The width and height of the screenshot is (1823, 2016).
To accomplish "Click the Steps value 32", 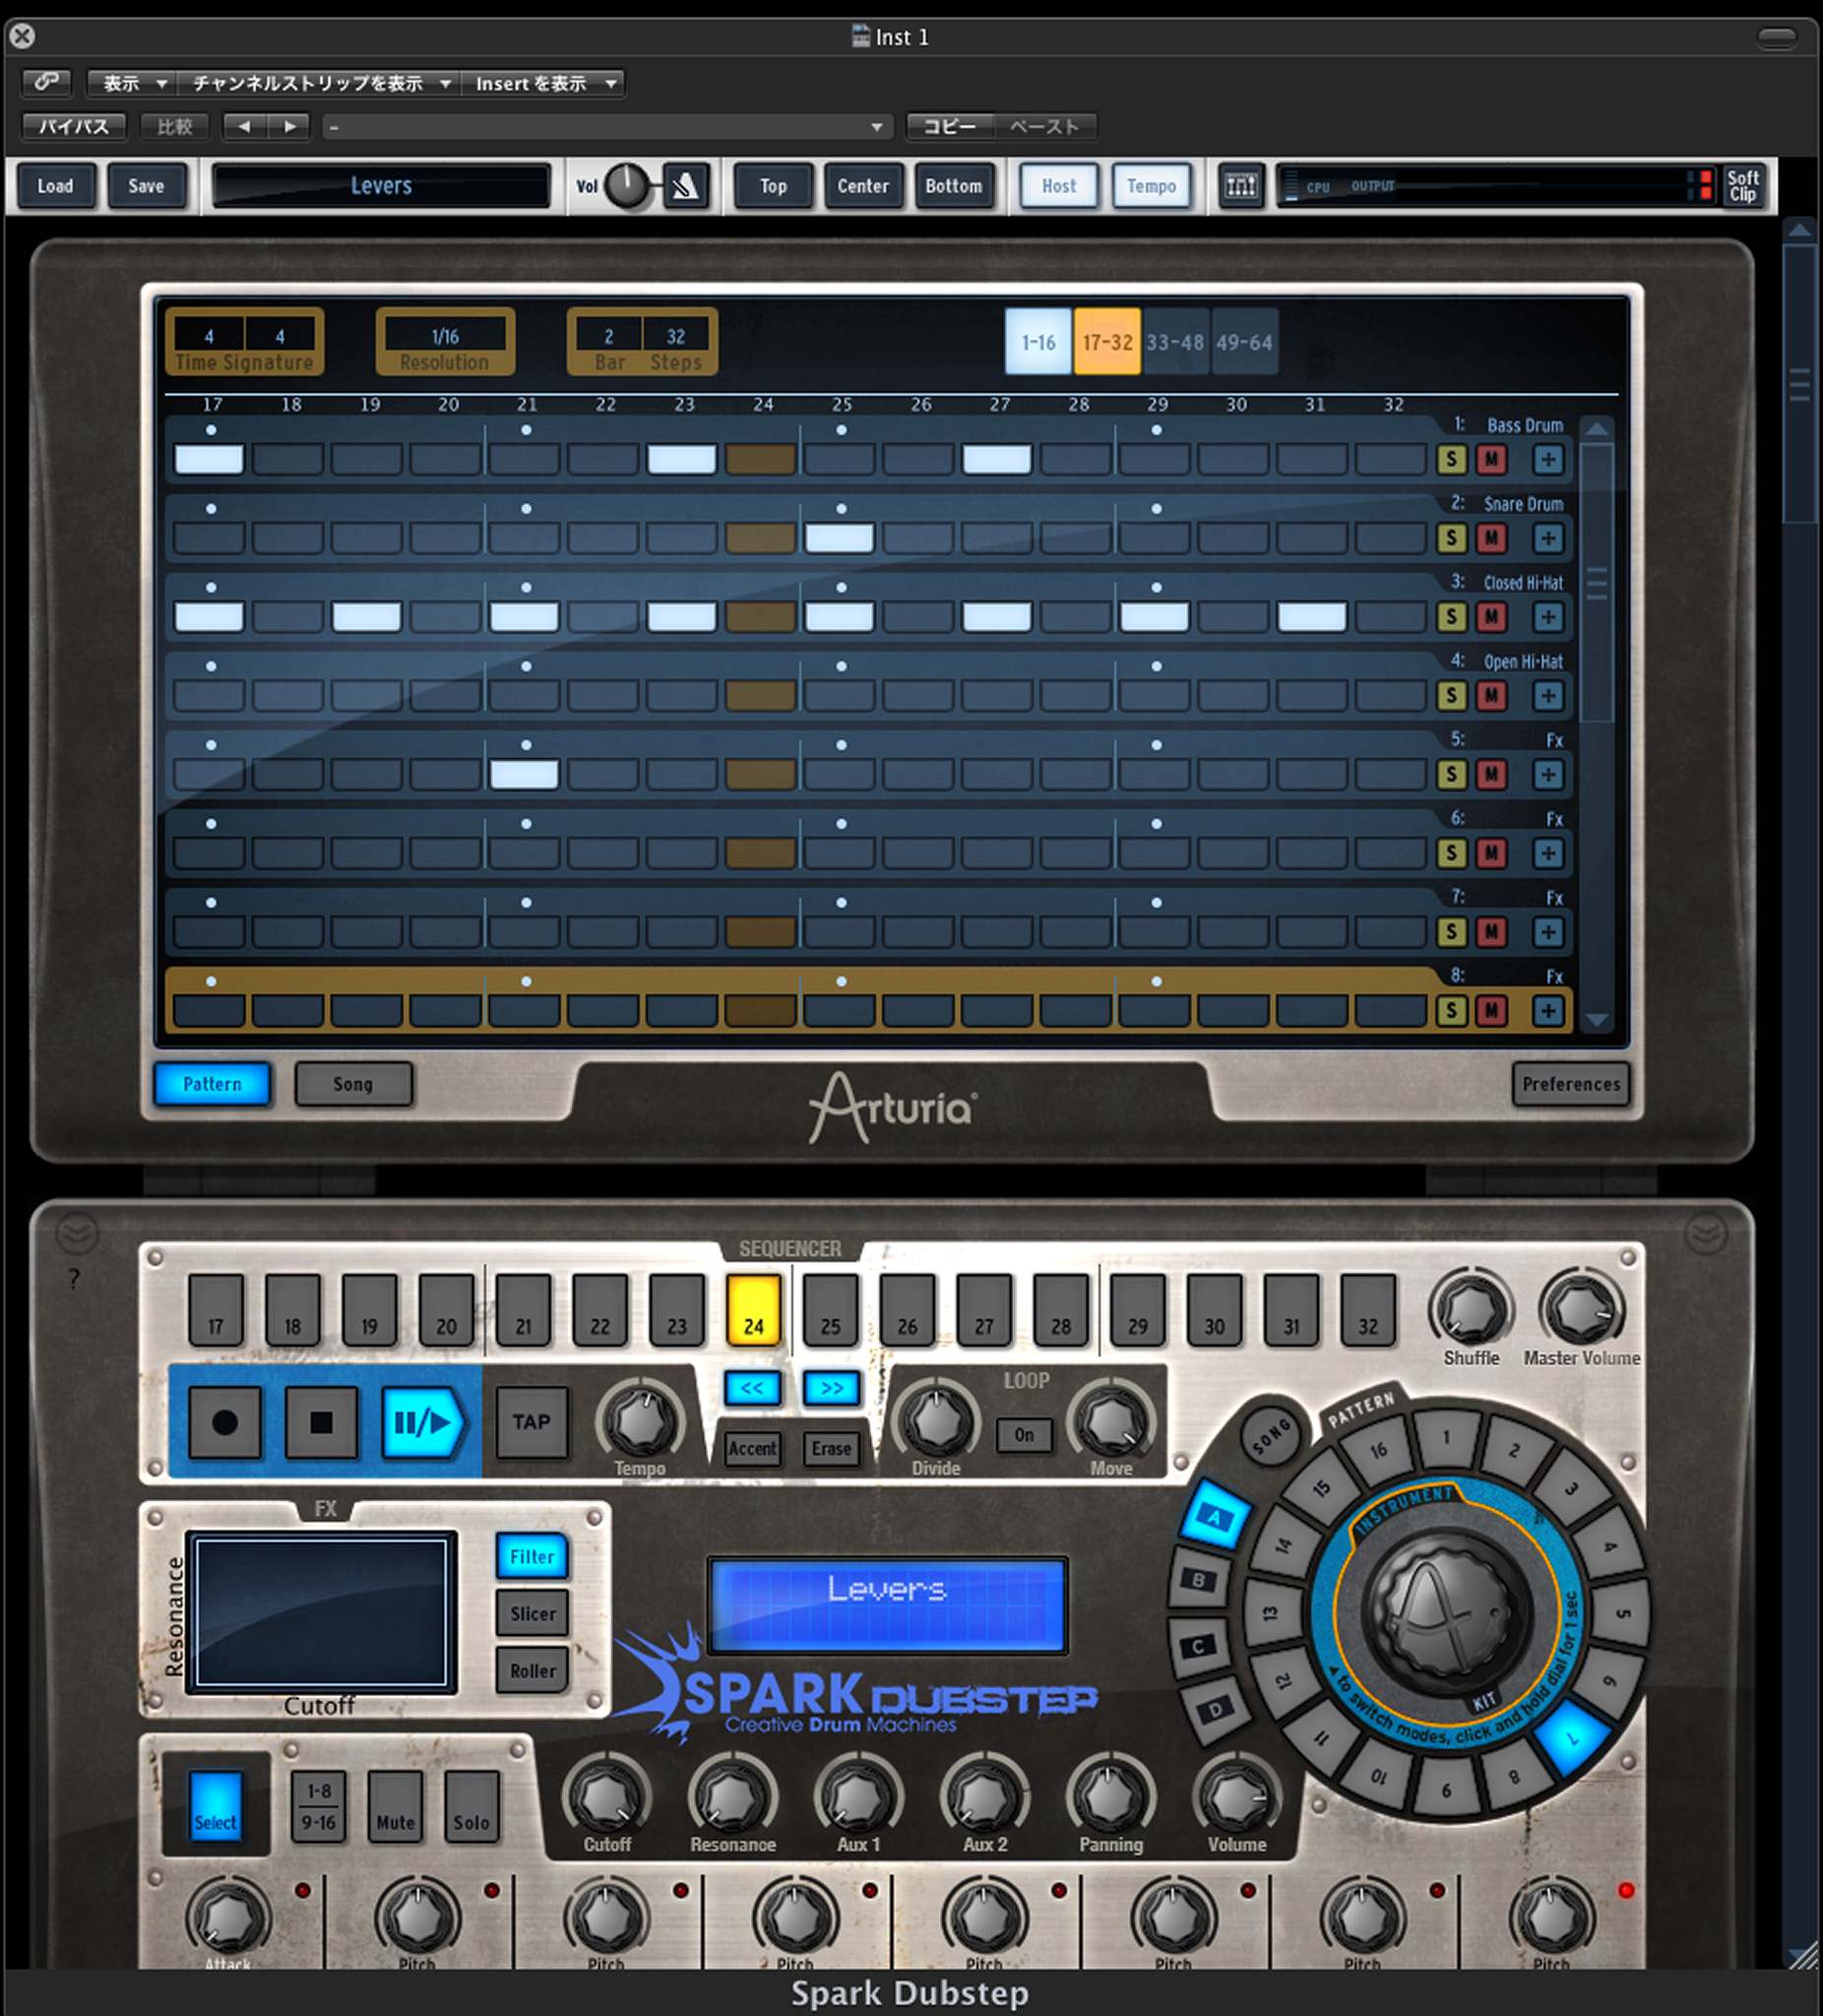I will pos(676,336).
